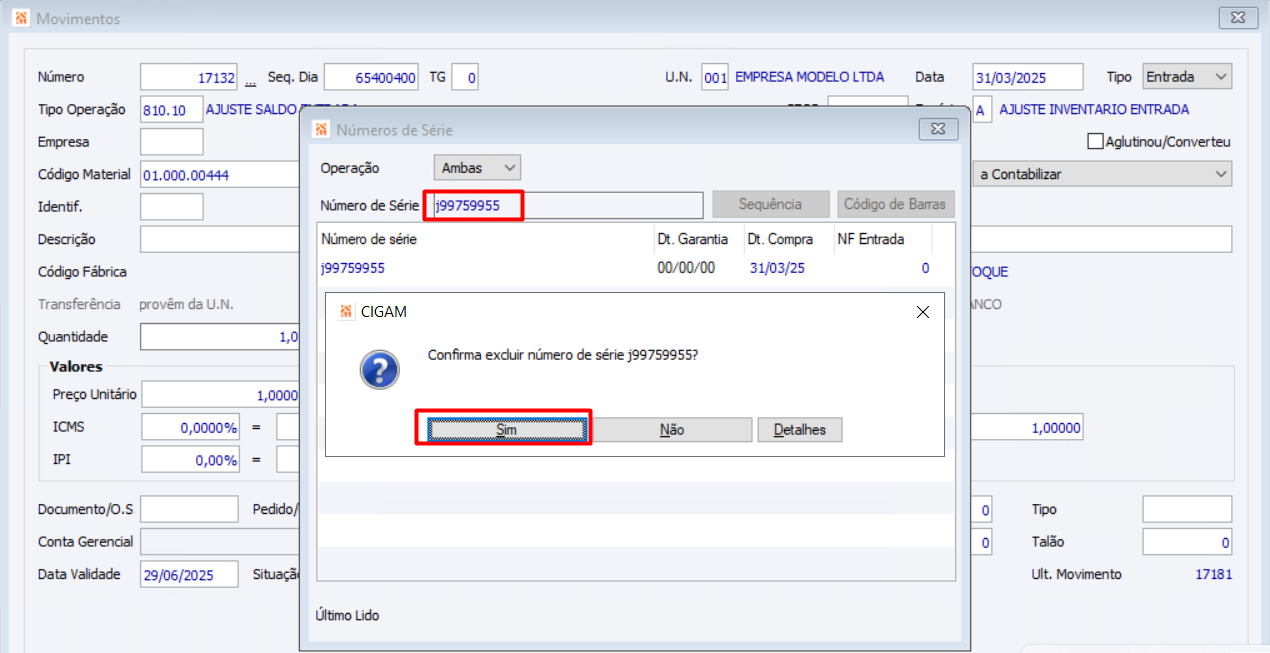Toggle the Aglutinou/Converteu checkbox
1270x653 pixels.
click(x=1094, y=142)
